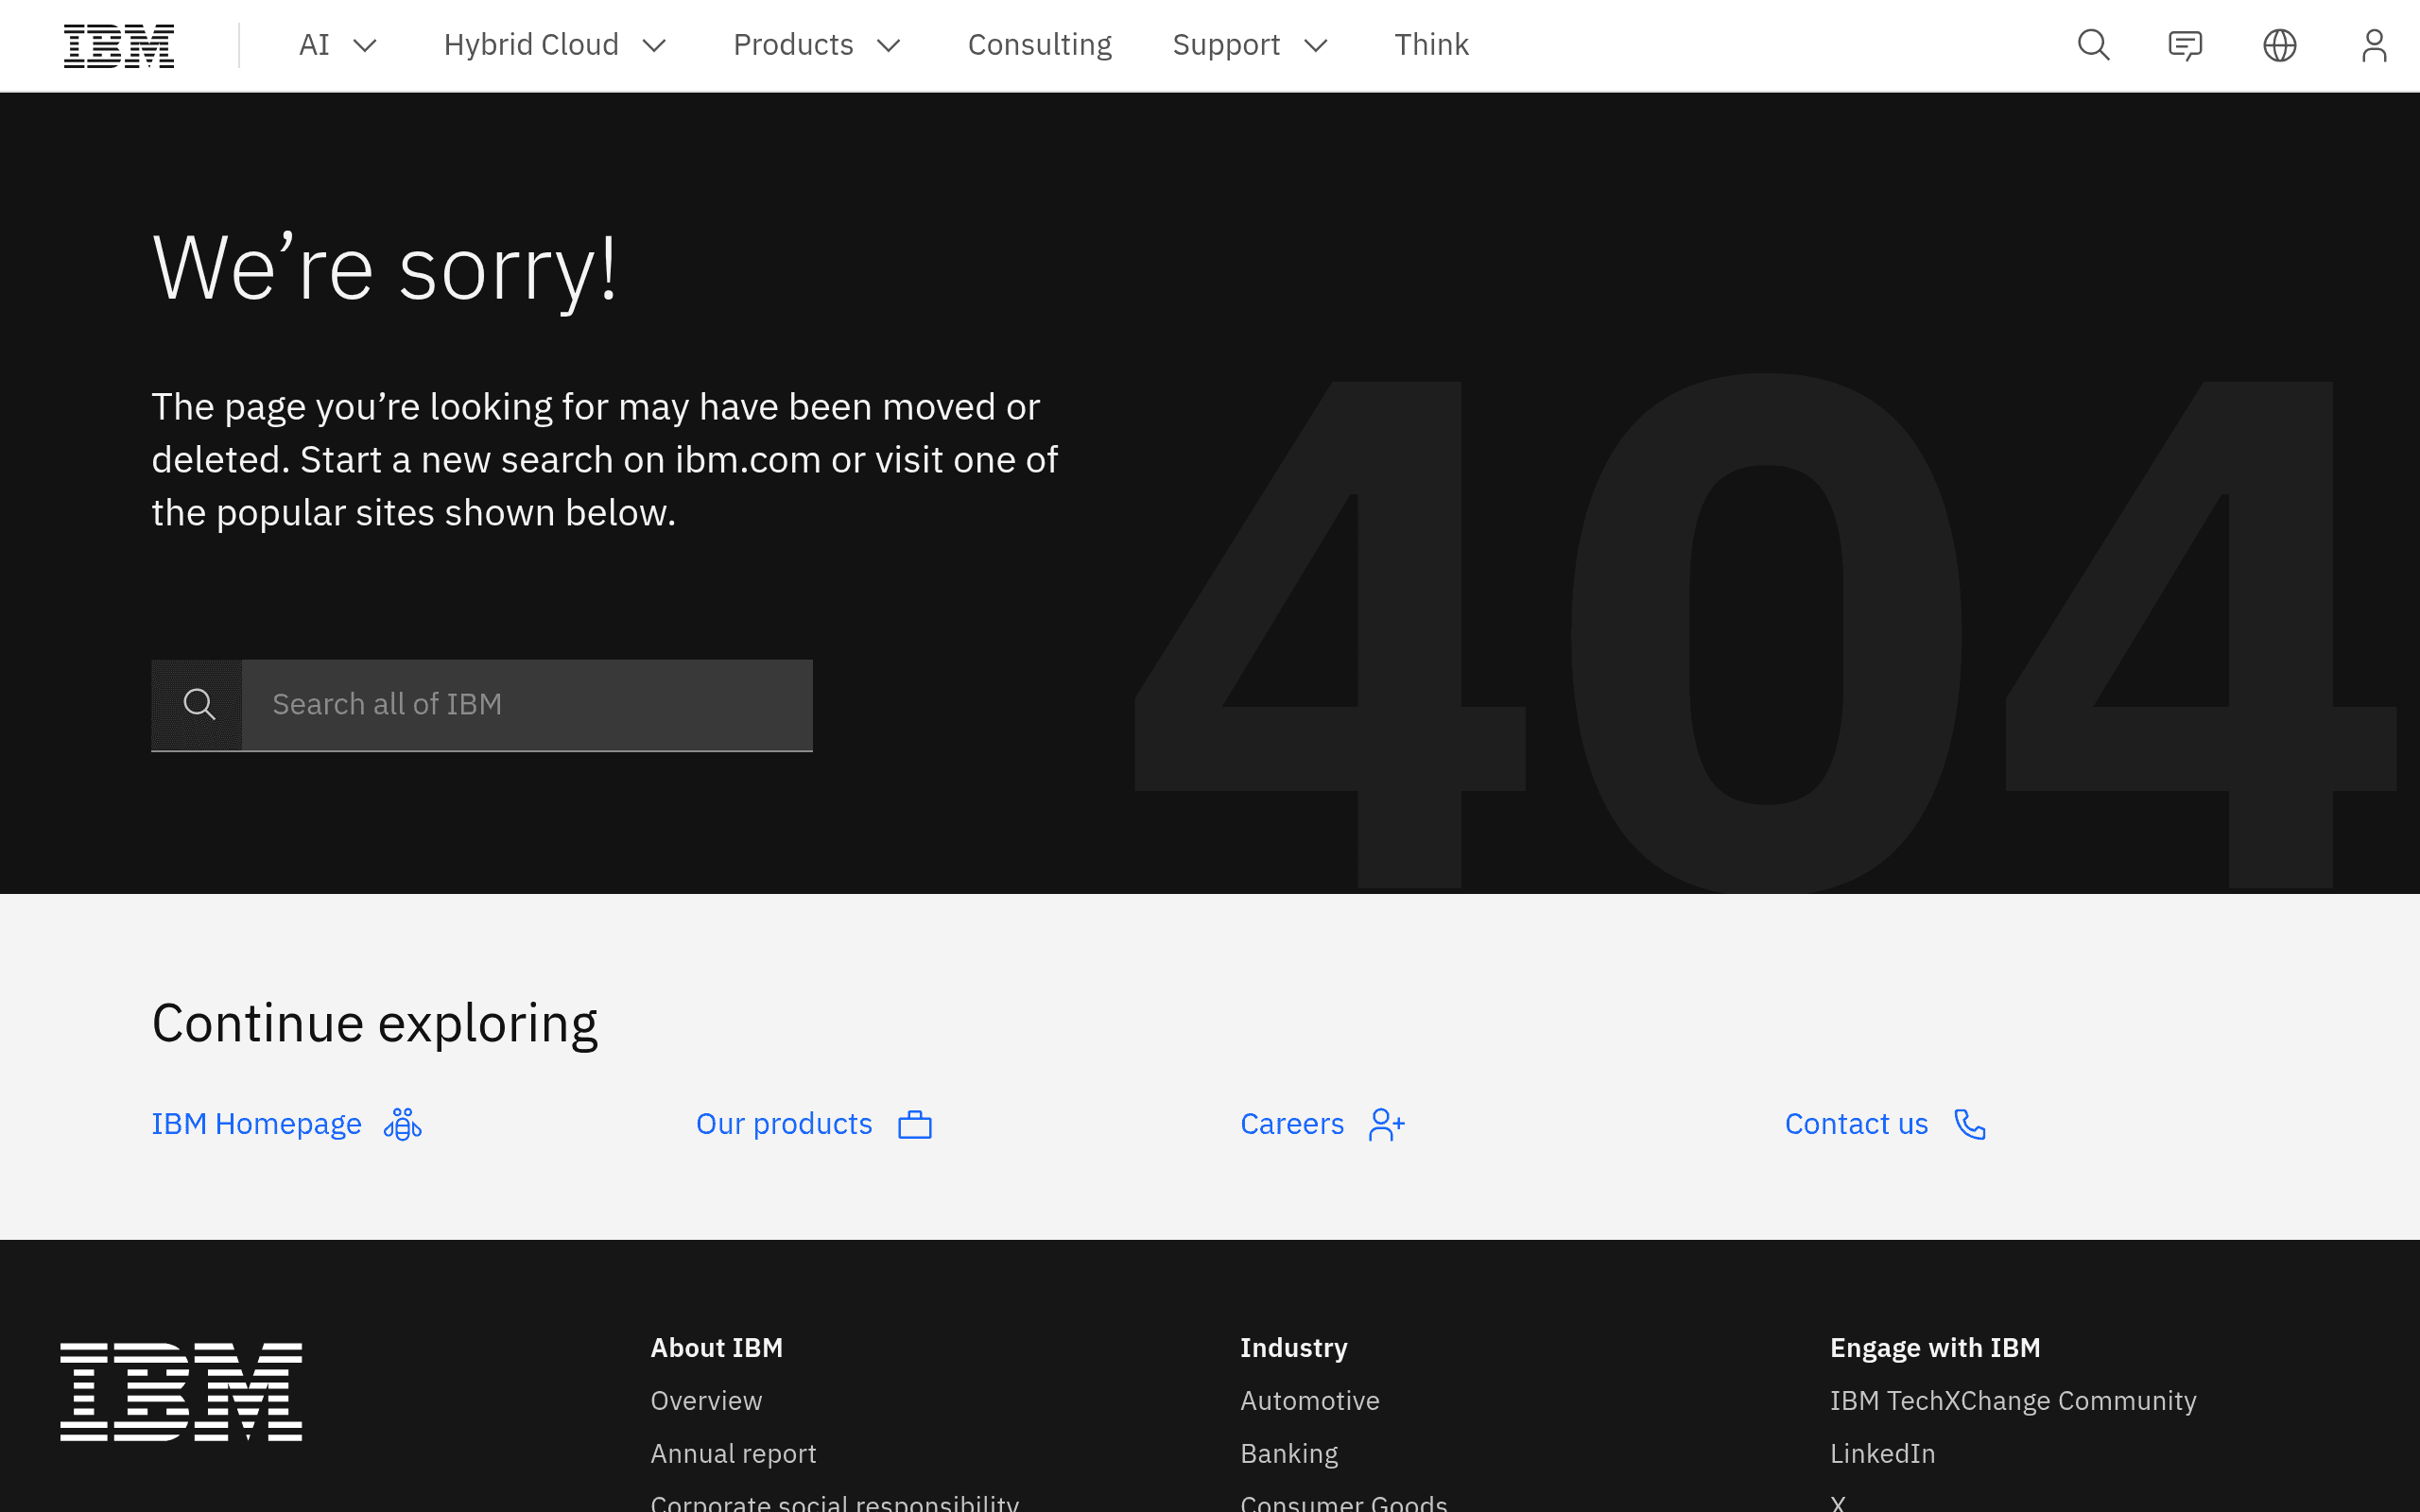The height and width of the screenshot is (1512, 2420).
Task: Open the search magnifier in the header
Action: tap(2093, 45)
